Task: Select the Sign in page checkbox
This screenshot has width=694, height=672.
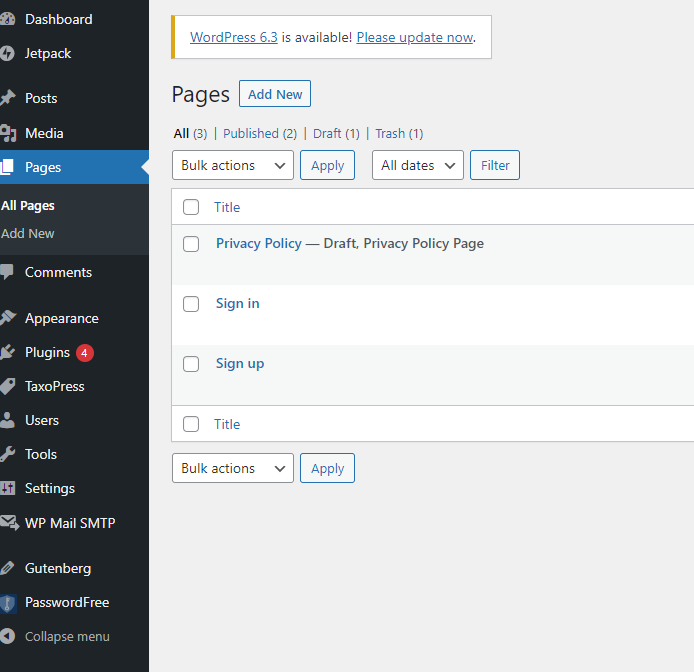Action: click(x=191, y=304)
